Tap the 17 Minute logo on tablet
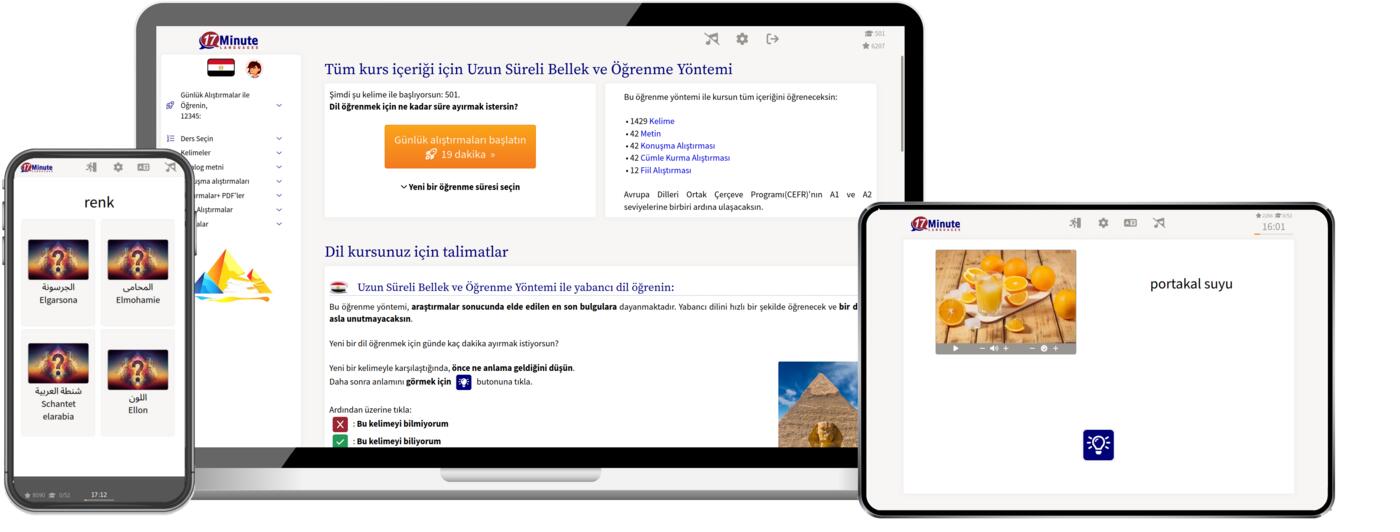 click(935, 225)
